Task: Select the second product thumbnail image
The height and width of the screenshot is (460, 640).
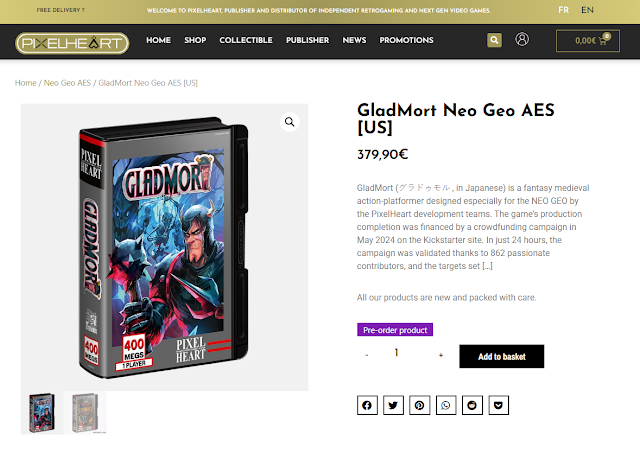Action: click(85, 413)
